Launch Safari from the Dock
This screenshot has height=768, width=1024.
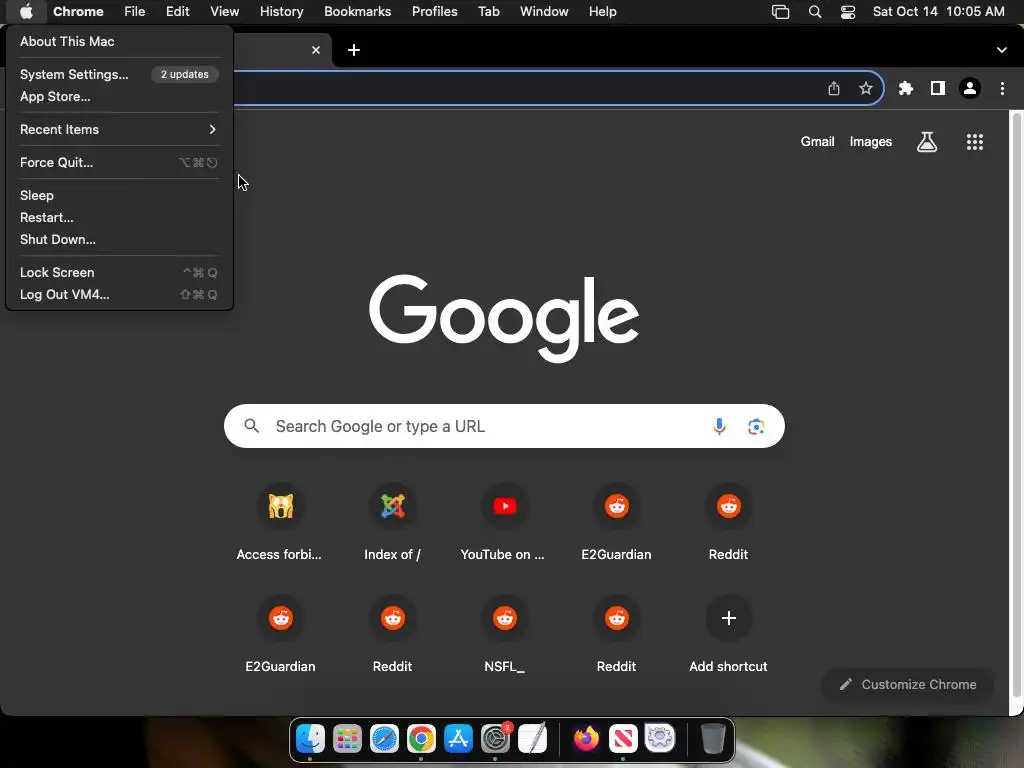pos(384,739)
